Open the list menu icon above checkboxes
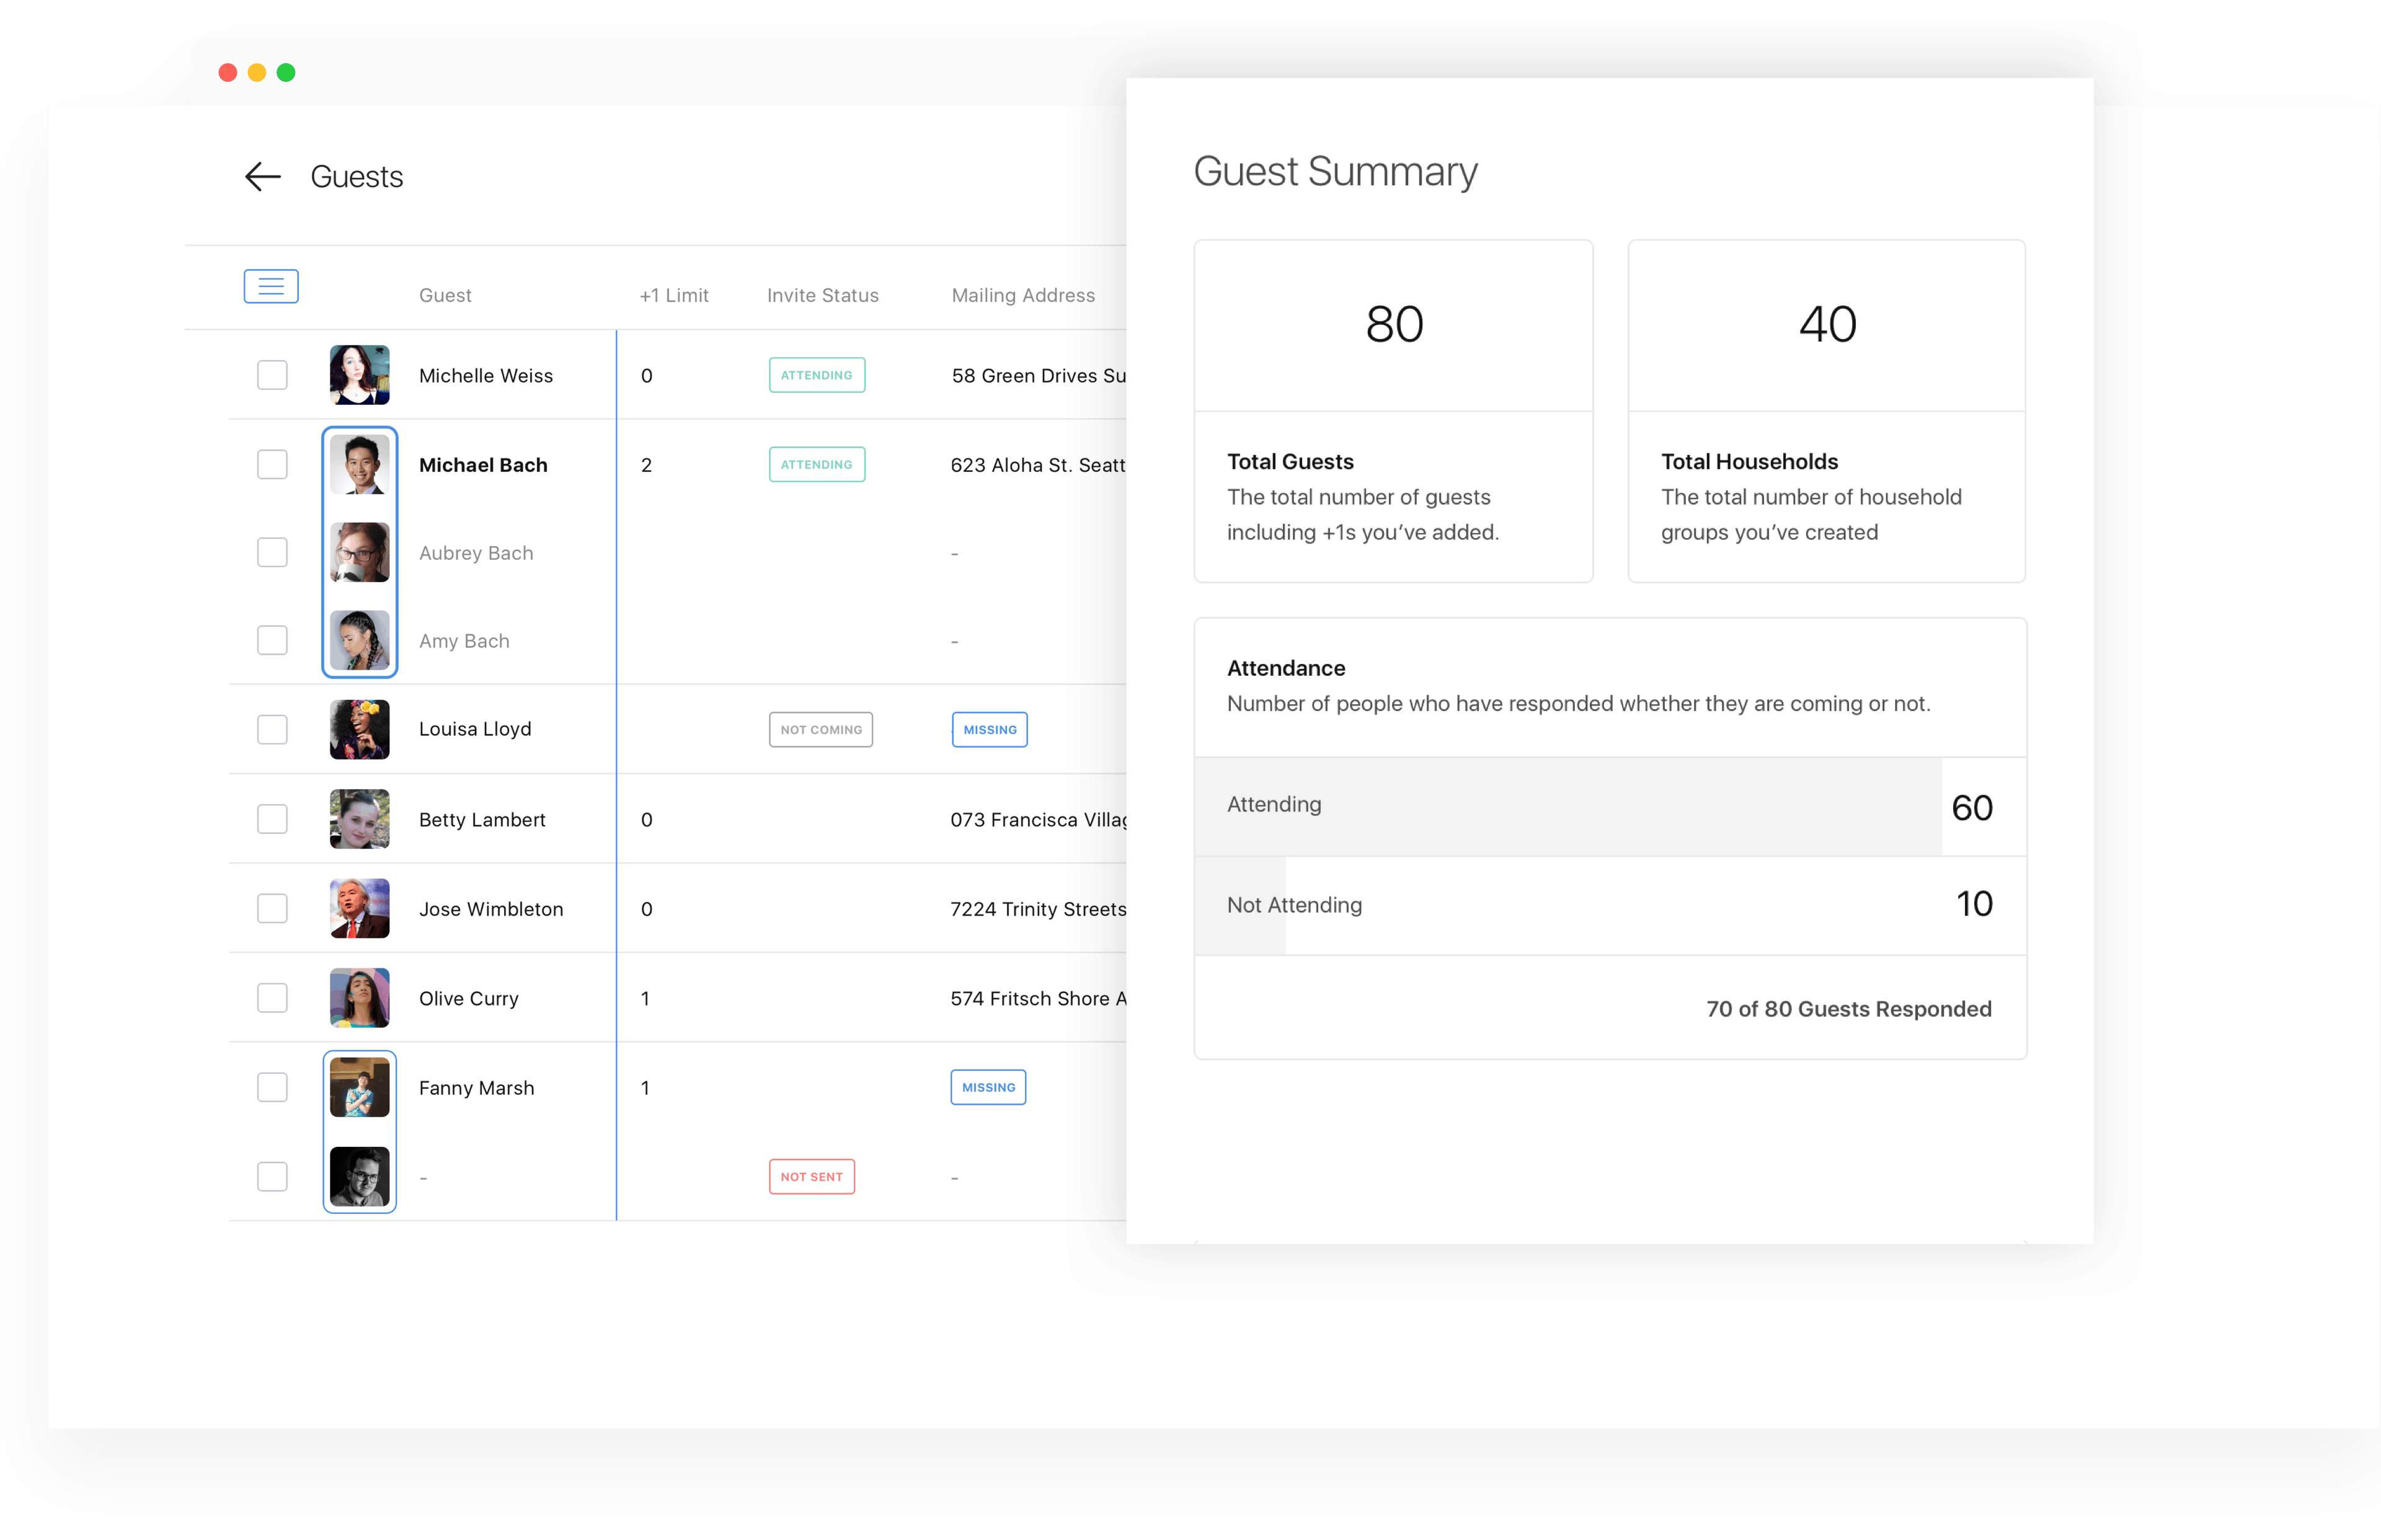Viewport: 2381px width, 1540px height. pyautogui.click(x=271, y=286)
